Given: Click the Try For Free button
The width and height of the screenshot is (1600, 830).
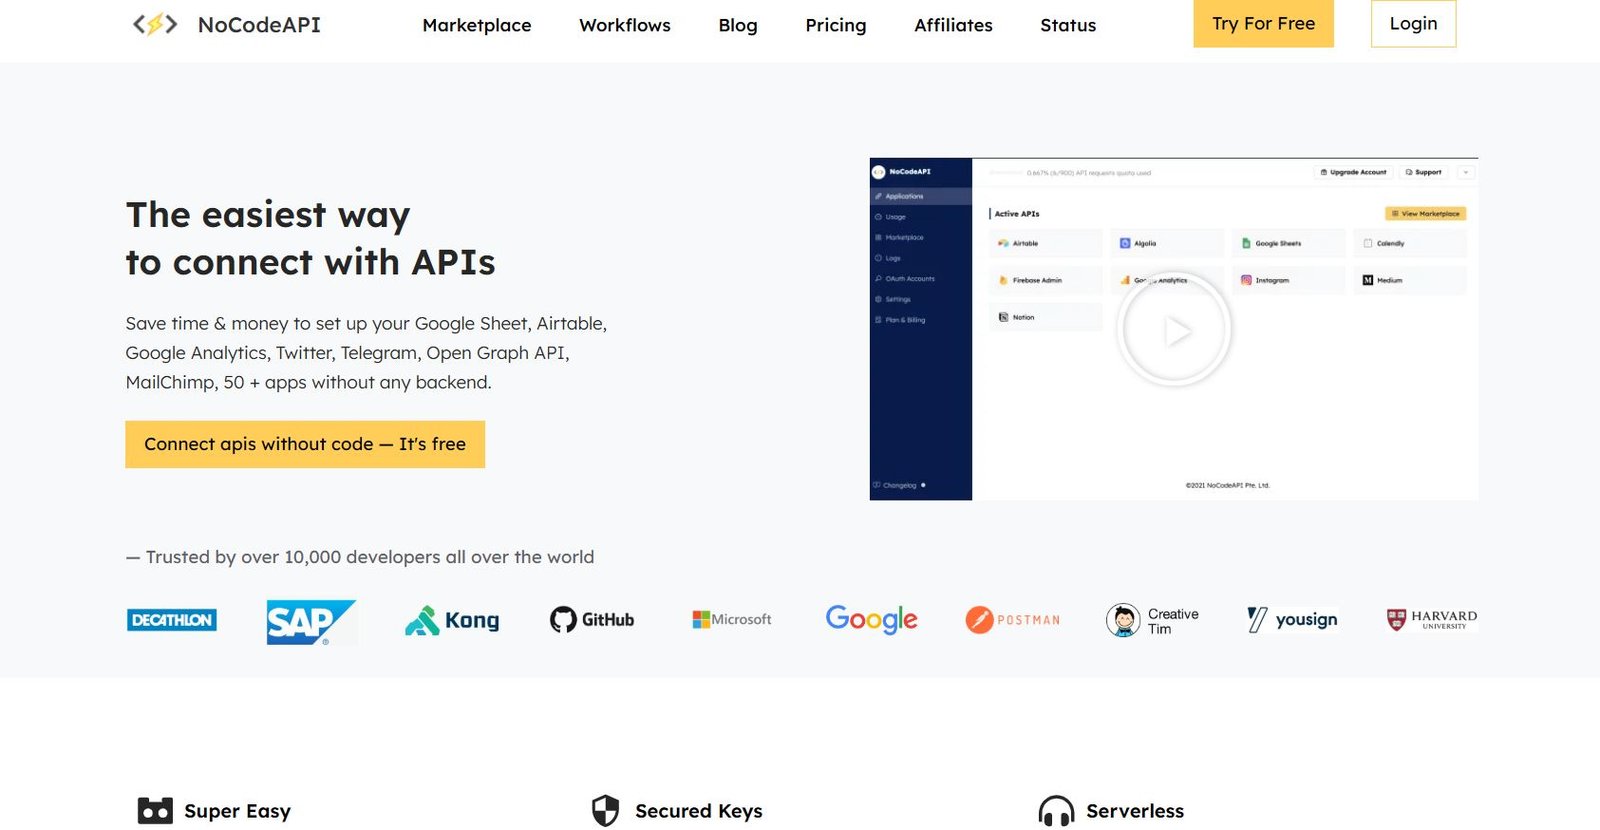Looking at the screenshot, I should click(1264, 23).
